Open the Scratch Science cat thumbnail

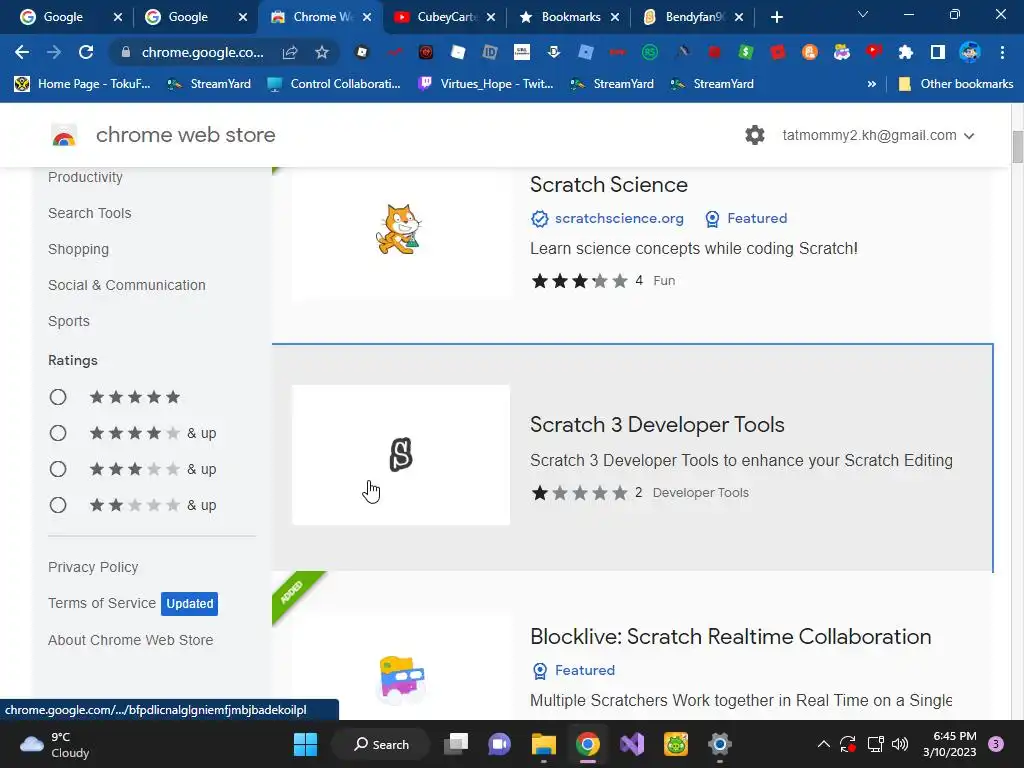(400, 230)
